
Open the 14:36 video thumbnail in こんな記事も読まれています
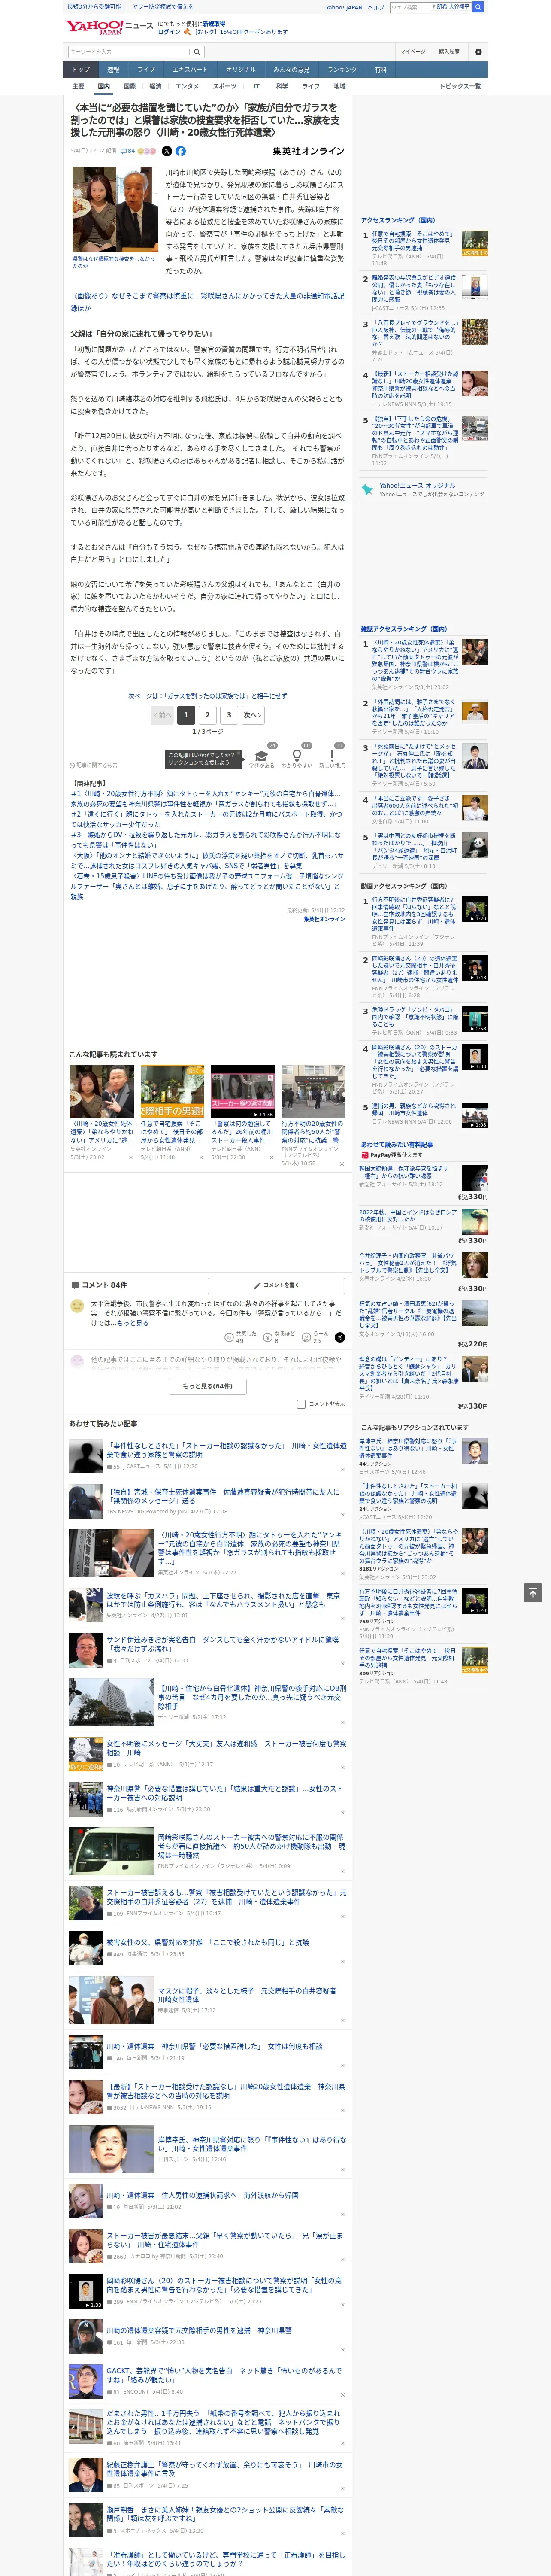coord(242,1091)
